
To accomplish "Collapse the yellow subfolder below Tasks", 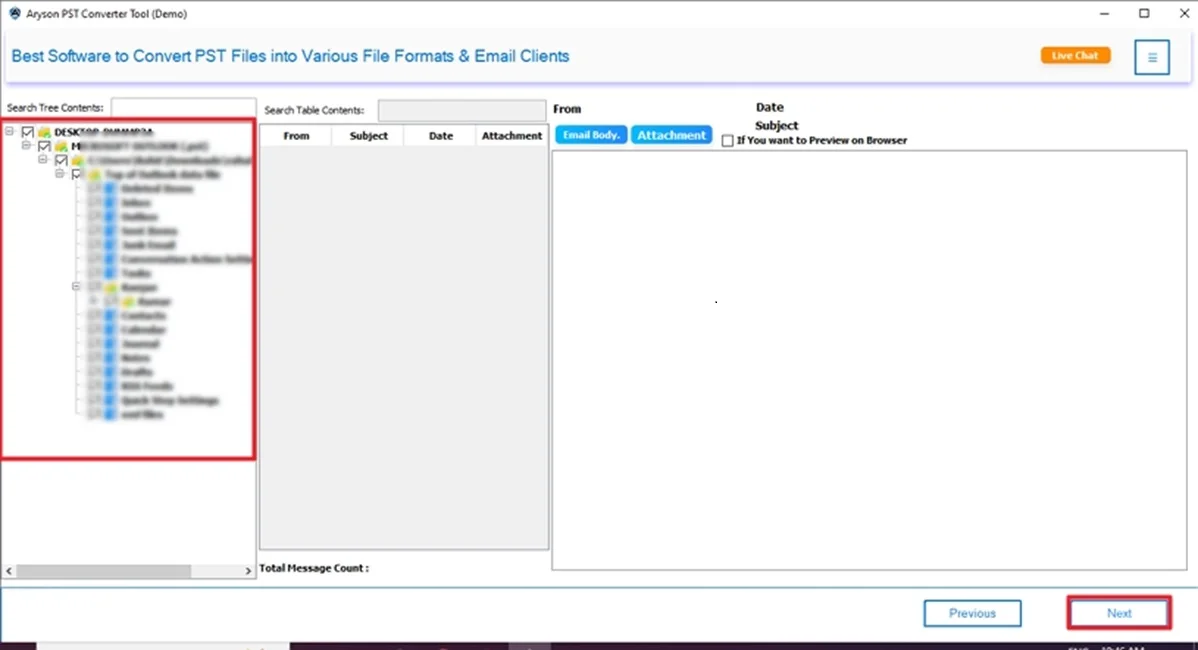I will [76, 286].
